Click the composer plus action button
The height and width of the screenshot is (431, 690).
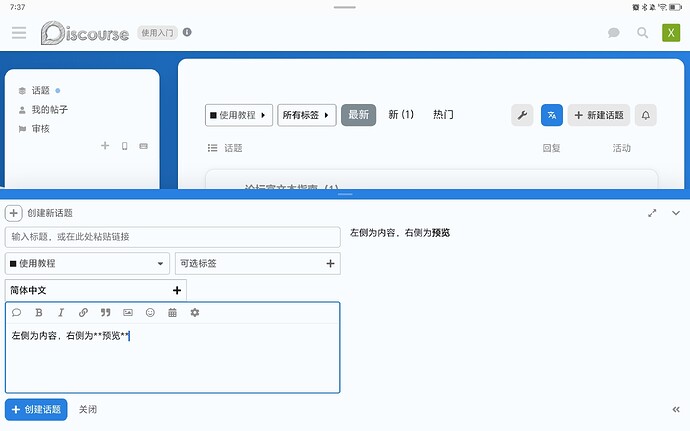(x=14, y=213)
